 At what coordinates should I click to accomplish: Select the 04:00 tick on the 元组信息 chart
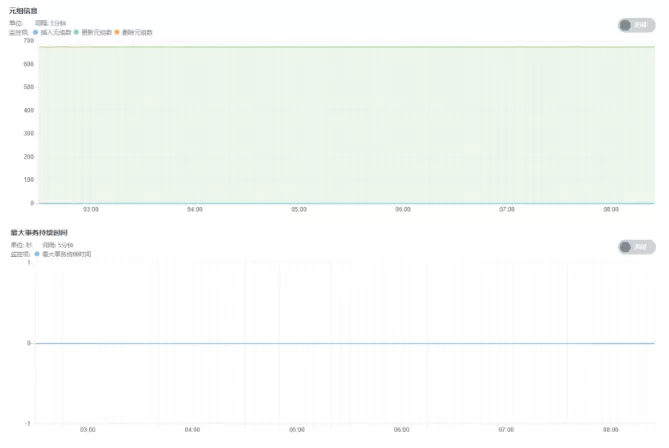(x=194, y=210)
